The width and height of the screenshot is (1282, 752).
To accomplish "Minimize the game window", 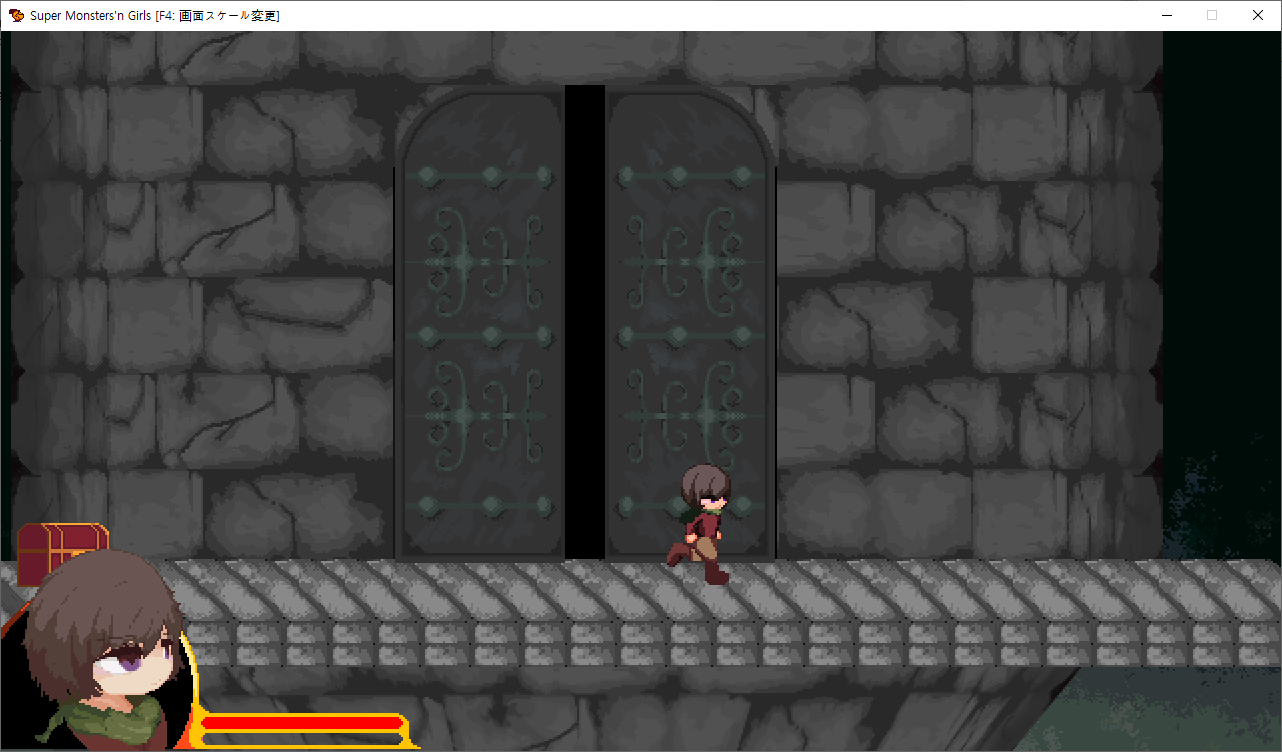I will 1166,15.
